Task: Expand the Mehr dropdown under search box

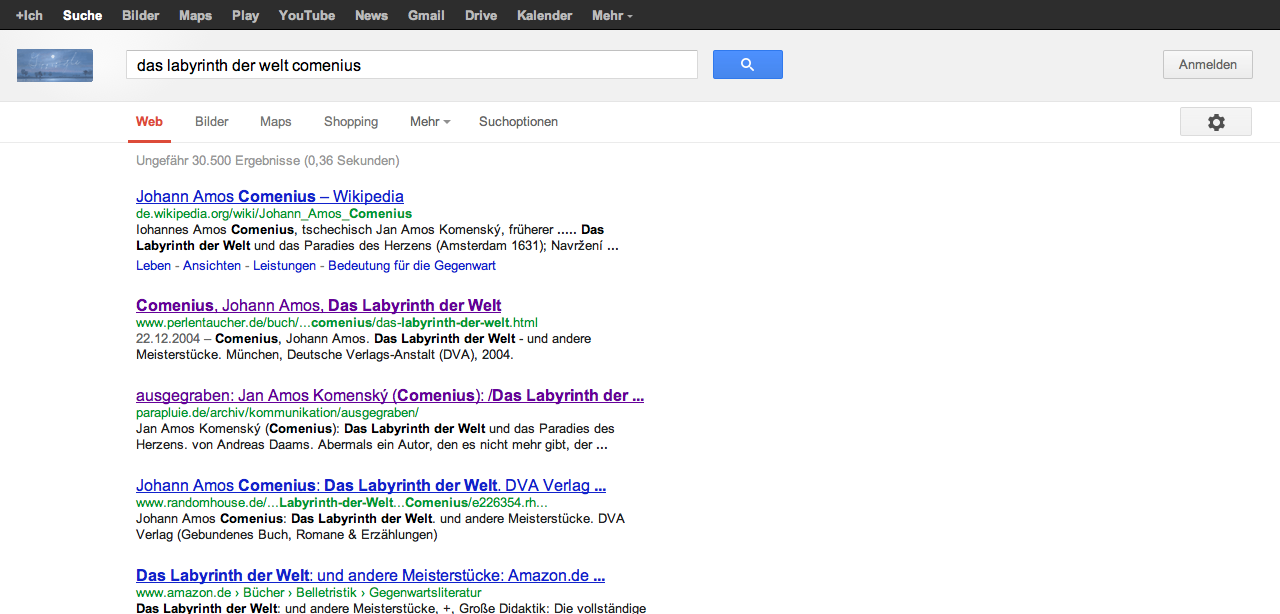Action: tap(429, 122)
